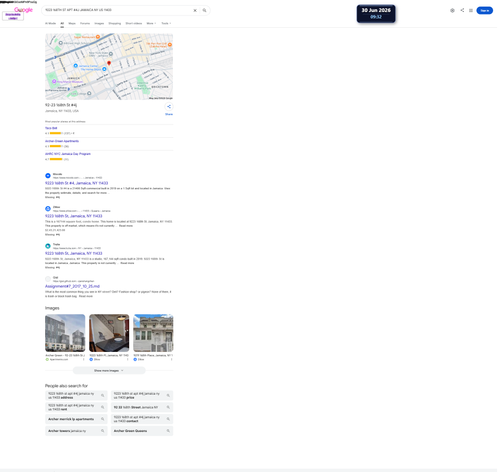
Task: Open Movoto result '9223 168th St #4, Jamaica'
Action: coord(77,184)
